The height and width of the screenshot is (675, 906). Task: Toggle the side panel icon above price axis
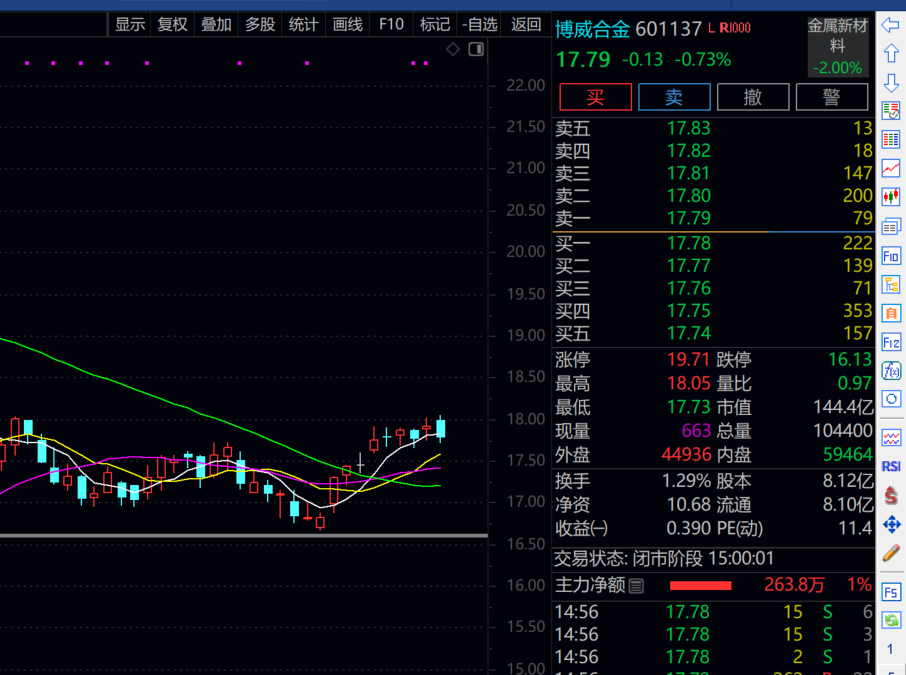(x=476, y=50)
